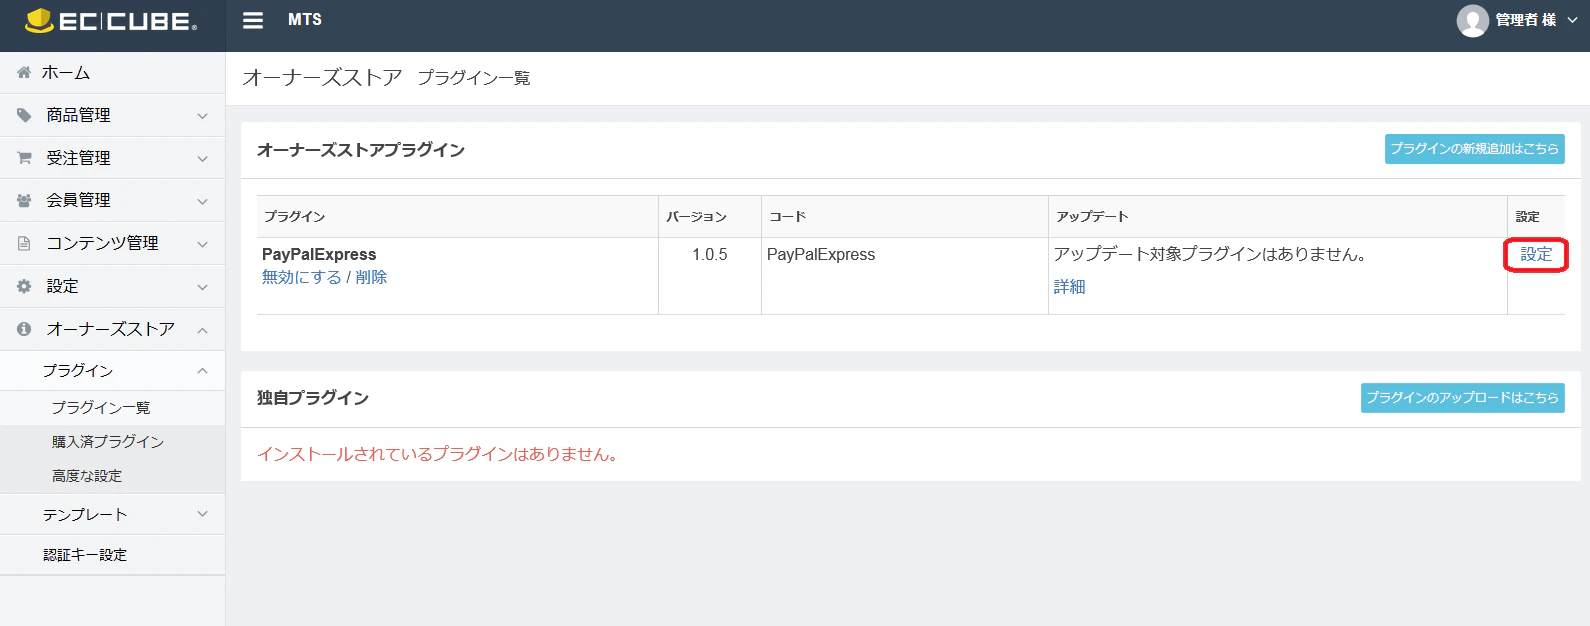The image size is (1590, 626).
Task: Expand the コンテンツ管理 menu chevron
Action: [203, 244]
